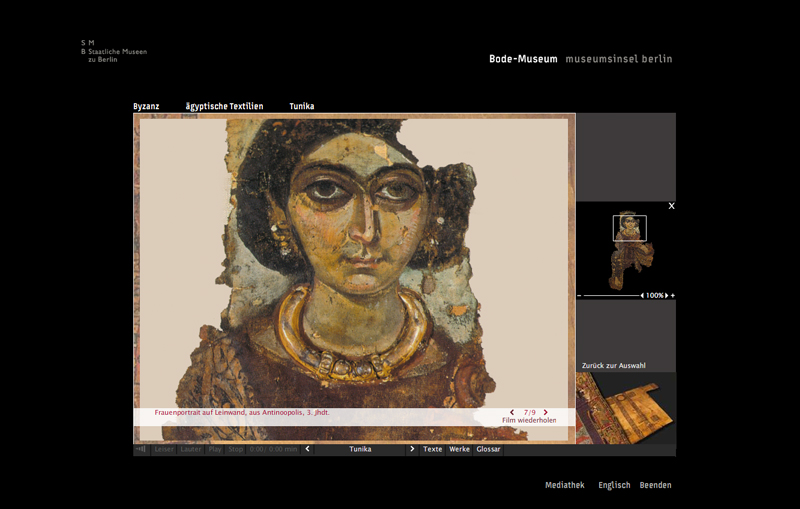The height and width of the screenshot is (509, 800).
Task: Click the Bode-Museum title
Action: [x=523, y=59]
